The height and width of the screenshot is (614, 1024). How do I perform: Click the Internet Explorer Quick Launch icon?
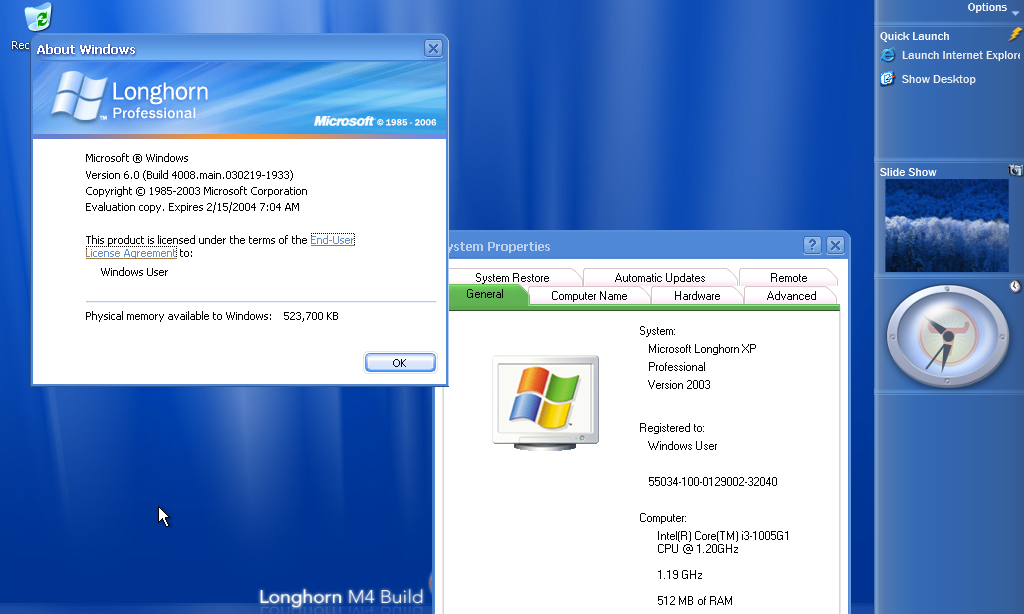887,56
